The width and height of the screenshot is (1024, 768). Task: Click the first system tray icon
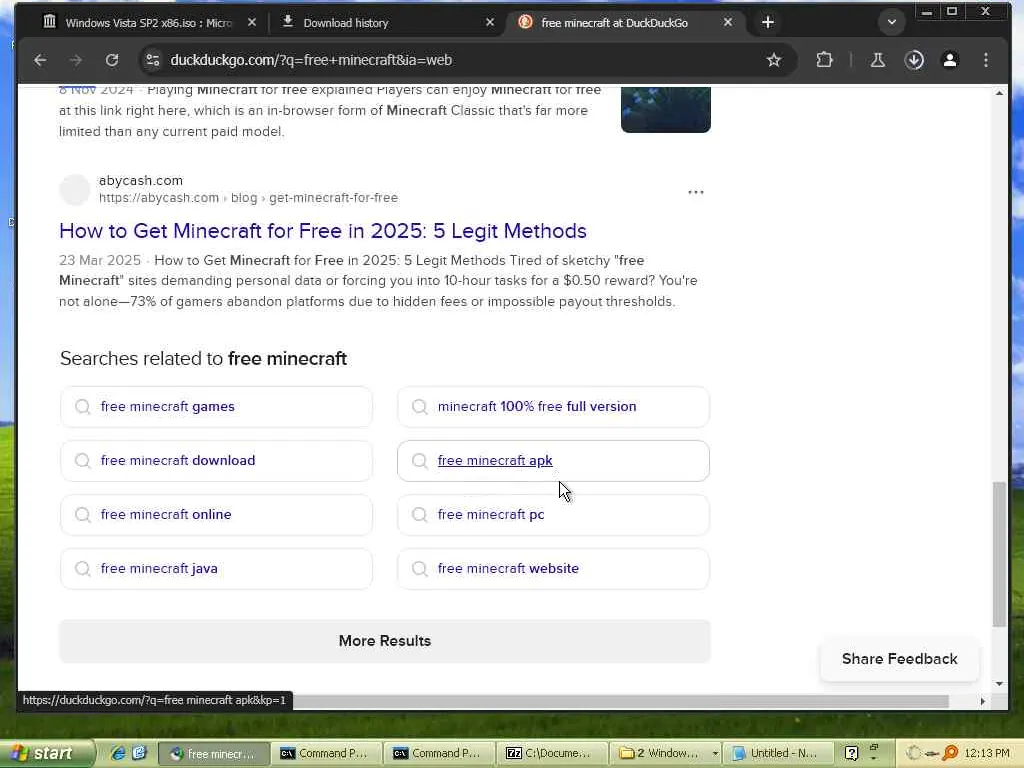pyautogui.click(x=914, y=754)
